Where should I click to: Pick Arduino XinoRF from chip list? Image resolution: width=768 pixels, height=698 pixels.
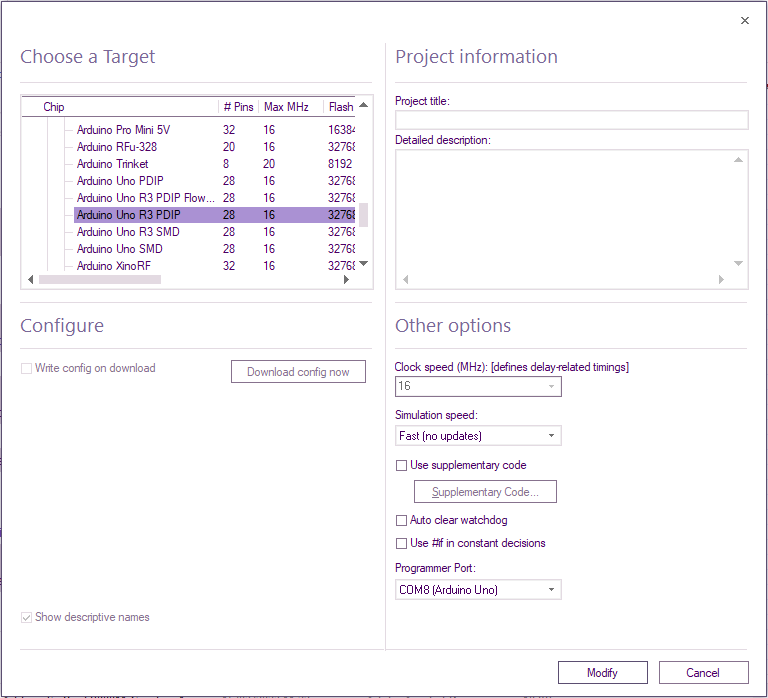[x=113, y=266]
